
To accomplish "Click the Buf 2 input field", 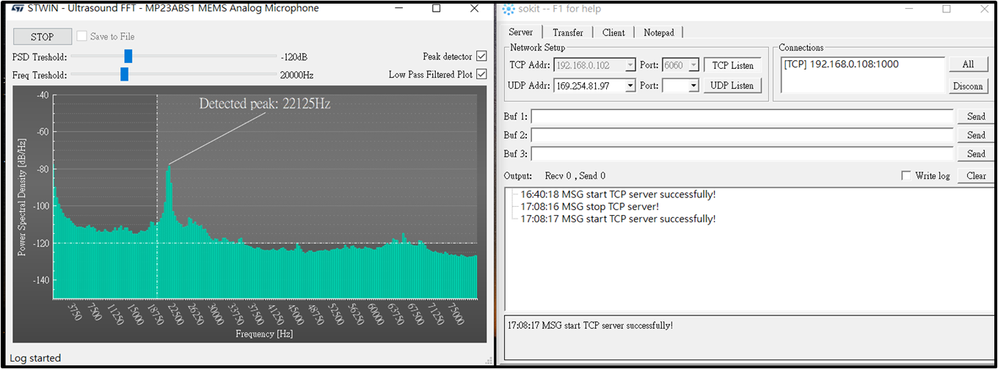I will coord(741,136).
